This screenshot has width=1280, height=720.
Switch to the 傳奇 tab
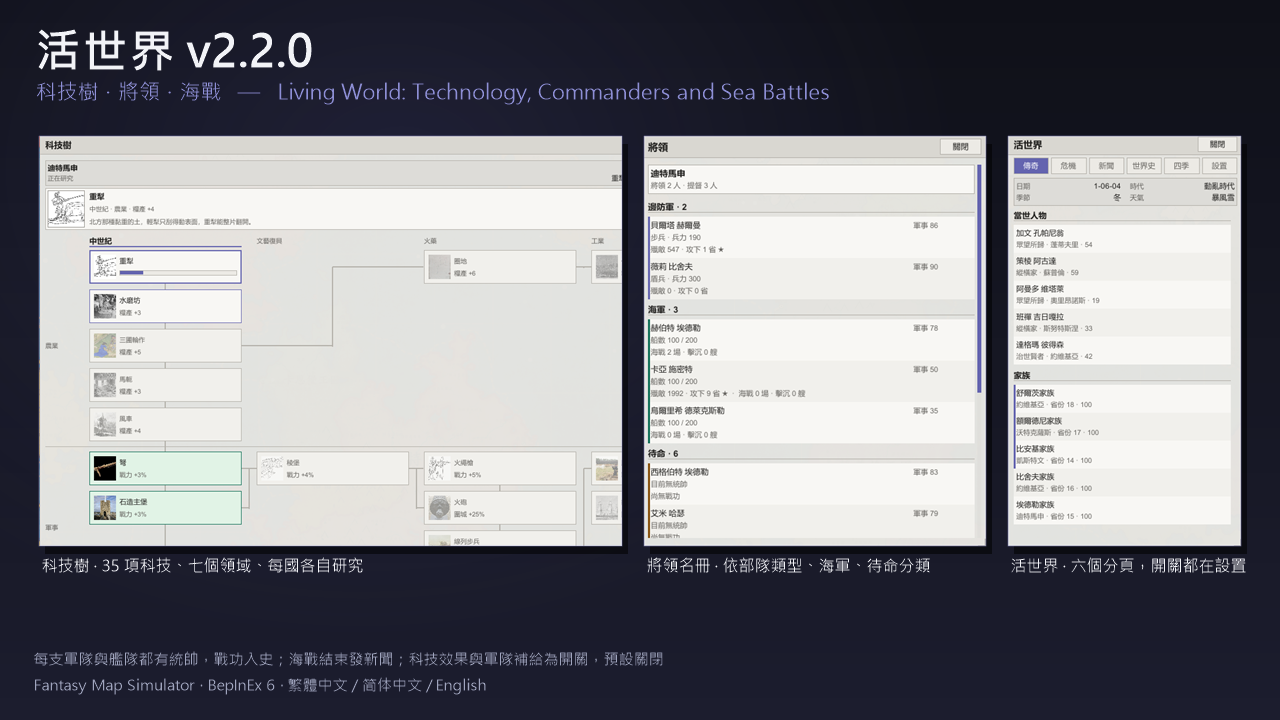[x=1030, y=166]
